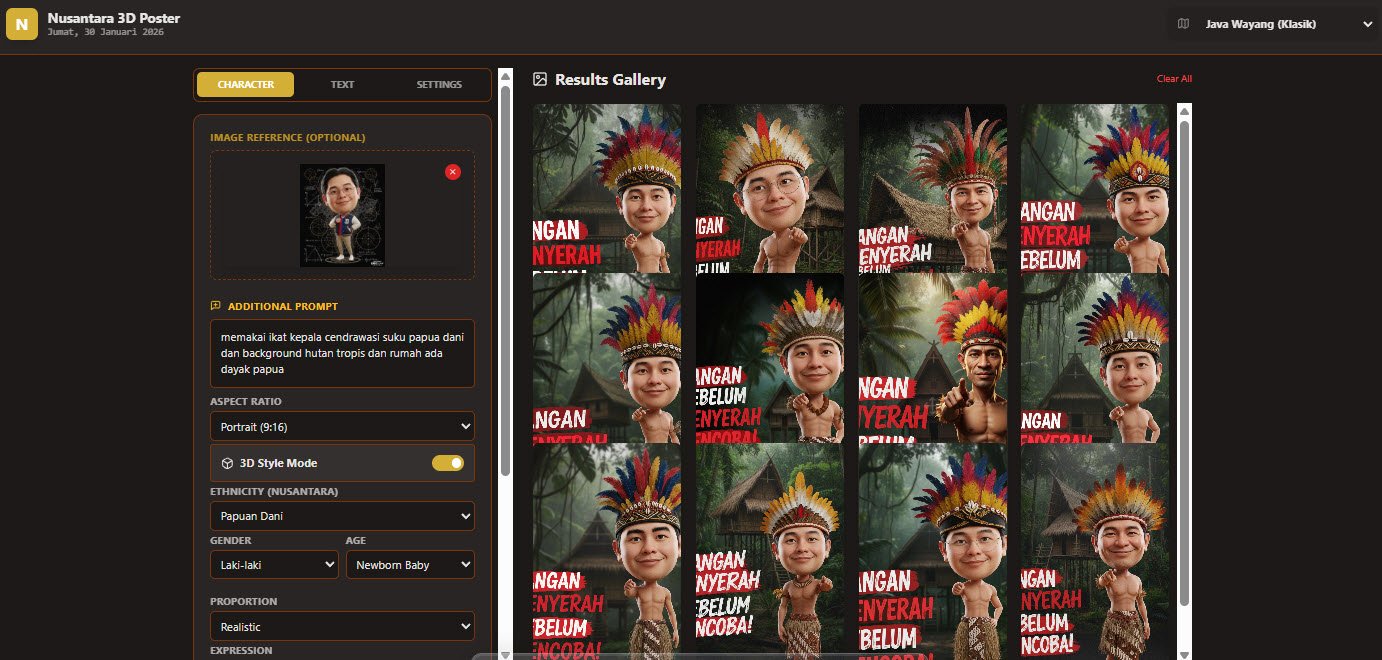Open second-row poster with JANGAN SEBELUM text
The height and width of the screenshot is (660, 1382).
[770, 358]
